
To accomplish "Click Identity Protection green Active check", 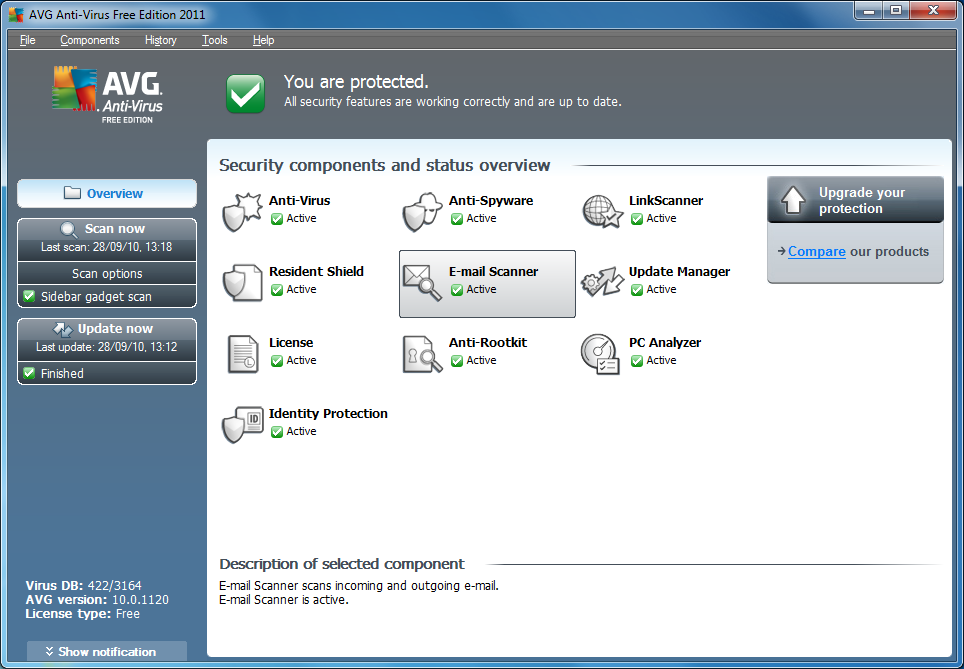I will (x=277, y=432).
